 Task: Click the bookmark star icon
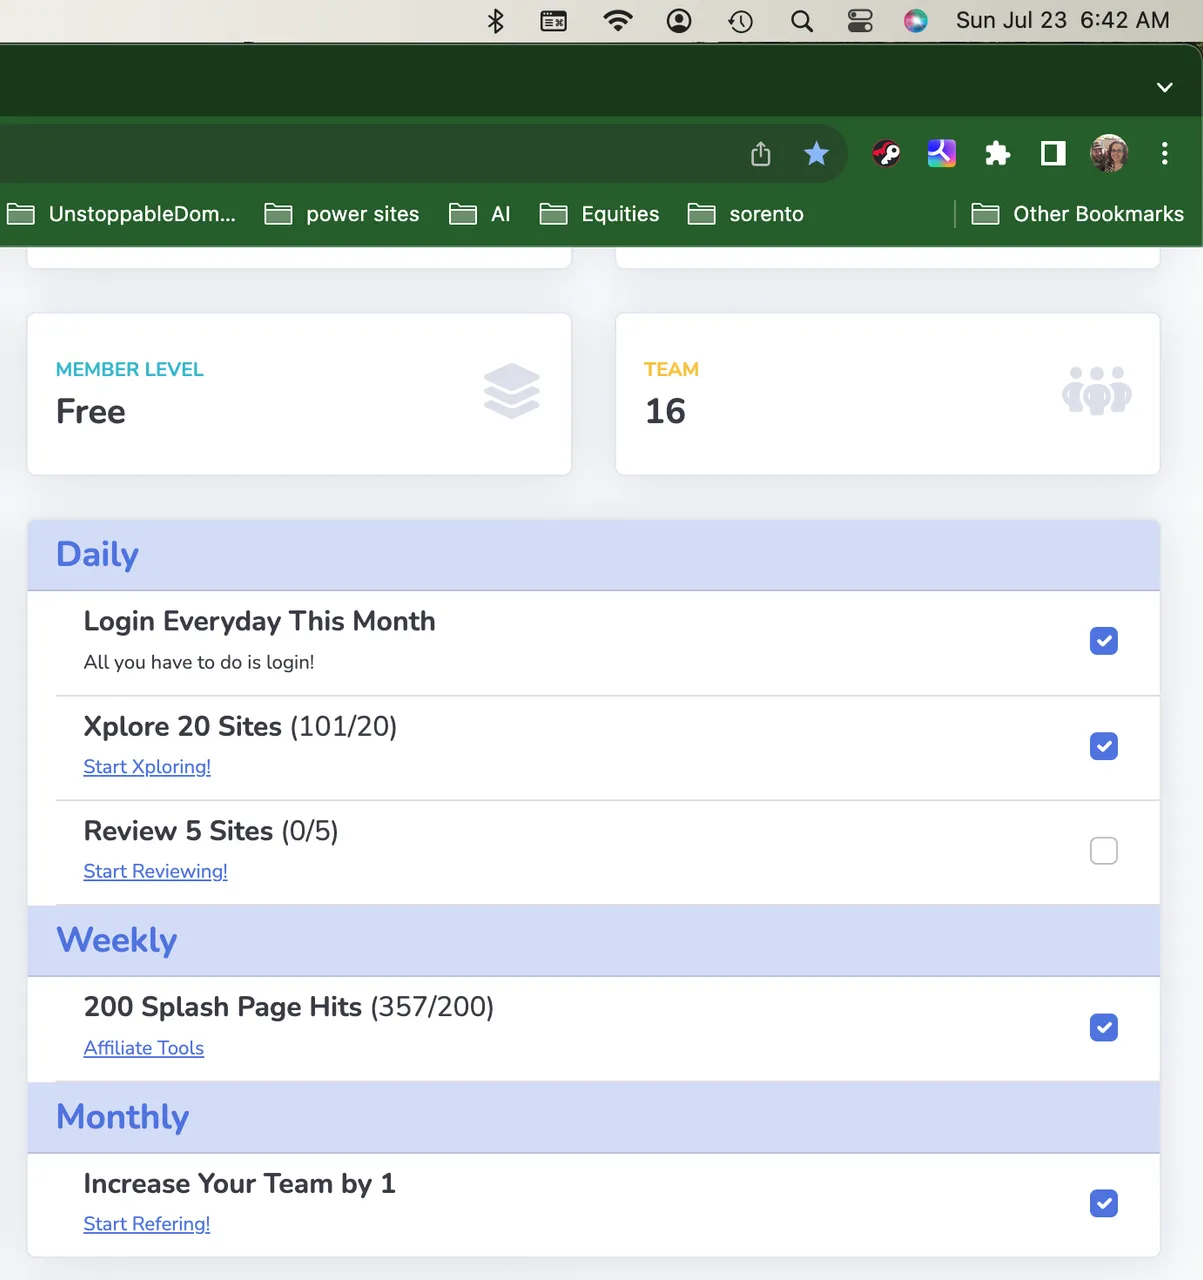coord(816,153)
